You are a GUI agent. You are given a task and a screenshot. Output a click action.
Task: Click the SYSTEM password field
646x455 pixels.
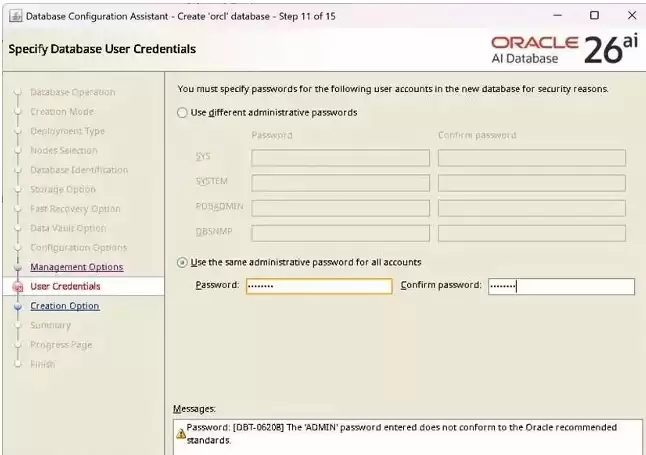[340, 183]
